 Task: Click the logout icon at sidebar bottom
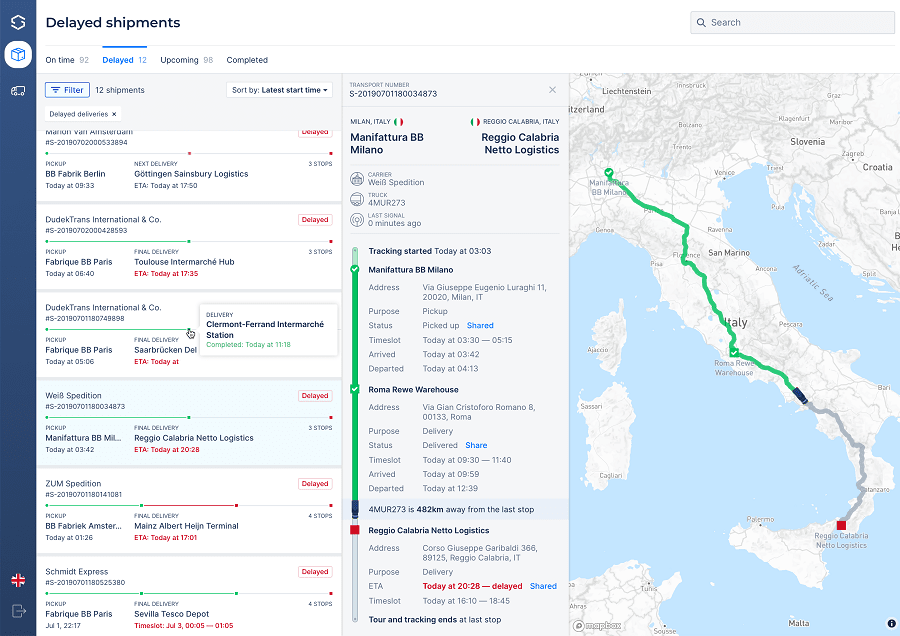tap(17, 608)
